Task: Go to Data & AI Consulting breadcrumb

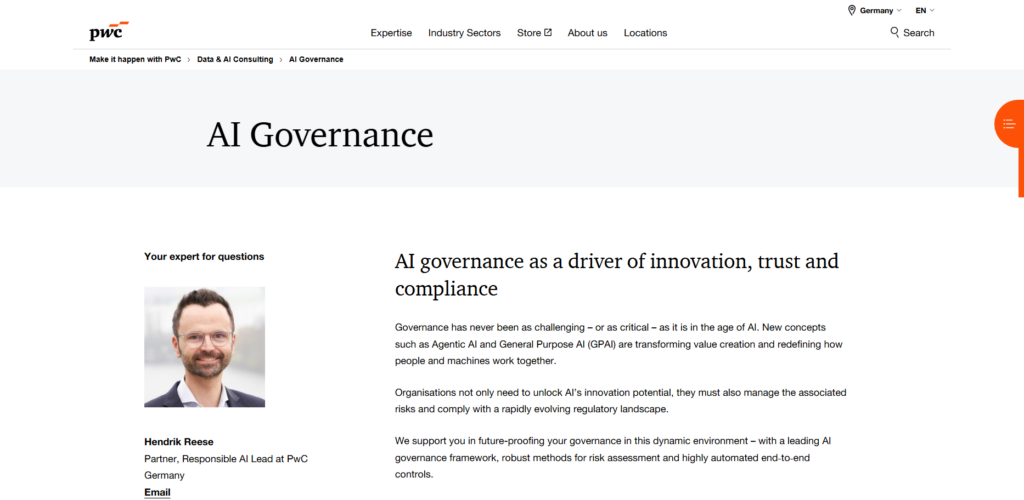Action: coord(235,59)
